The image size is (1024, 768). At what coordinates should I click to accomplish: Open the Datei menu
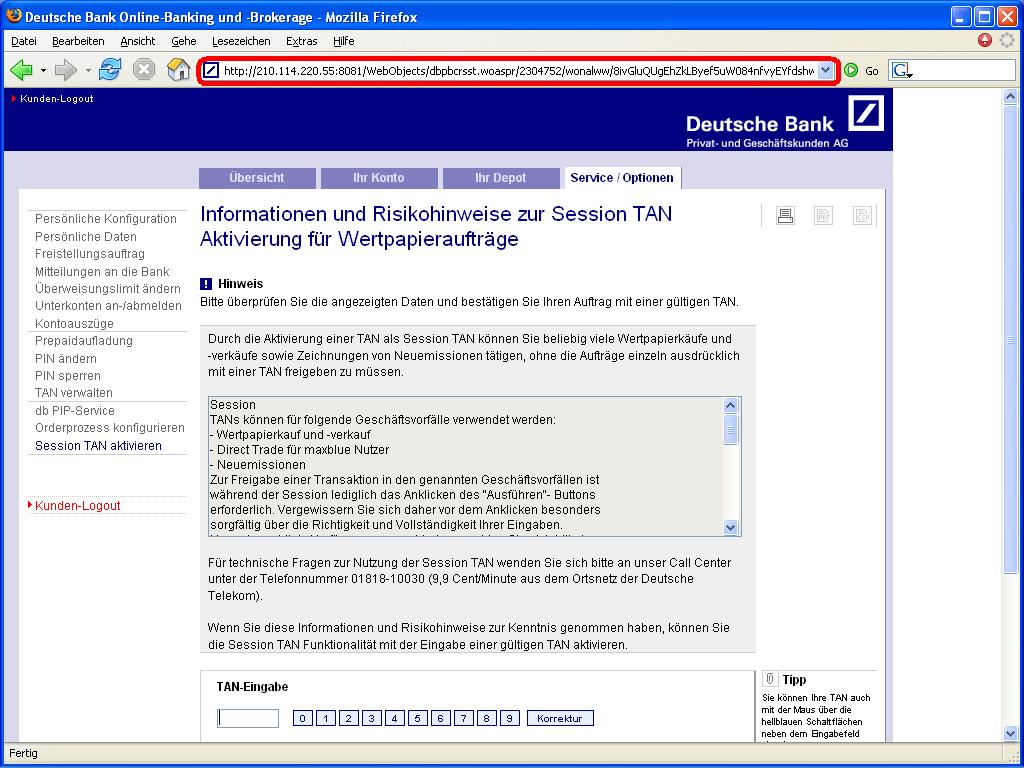click(x=24, y=41)
